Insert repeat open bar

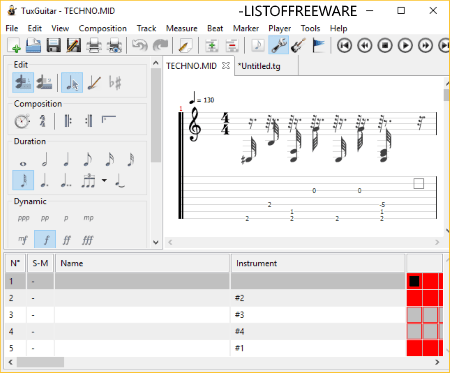(68, 121)
